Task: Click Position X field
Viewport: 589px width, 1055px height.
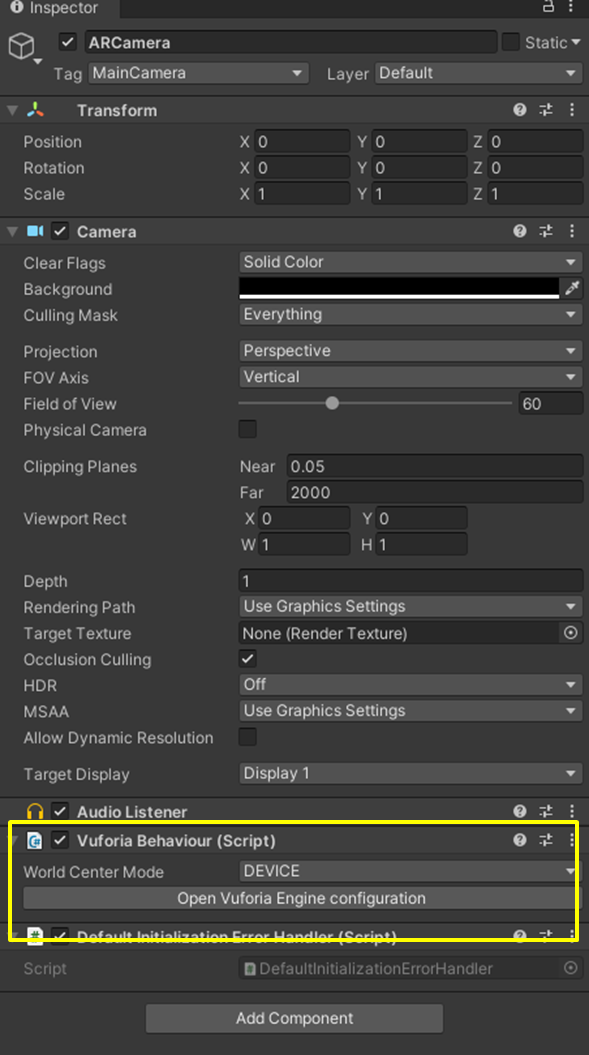Action: 302,142
